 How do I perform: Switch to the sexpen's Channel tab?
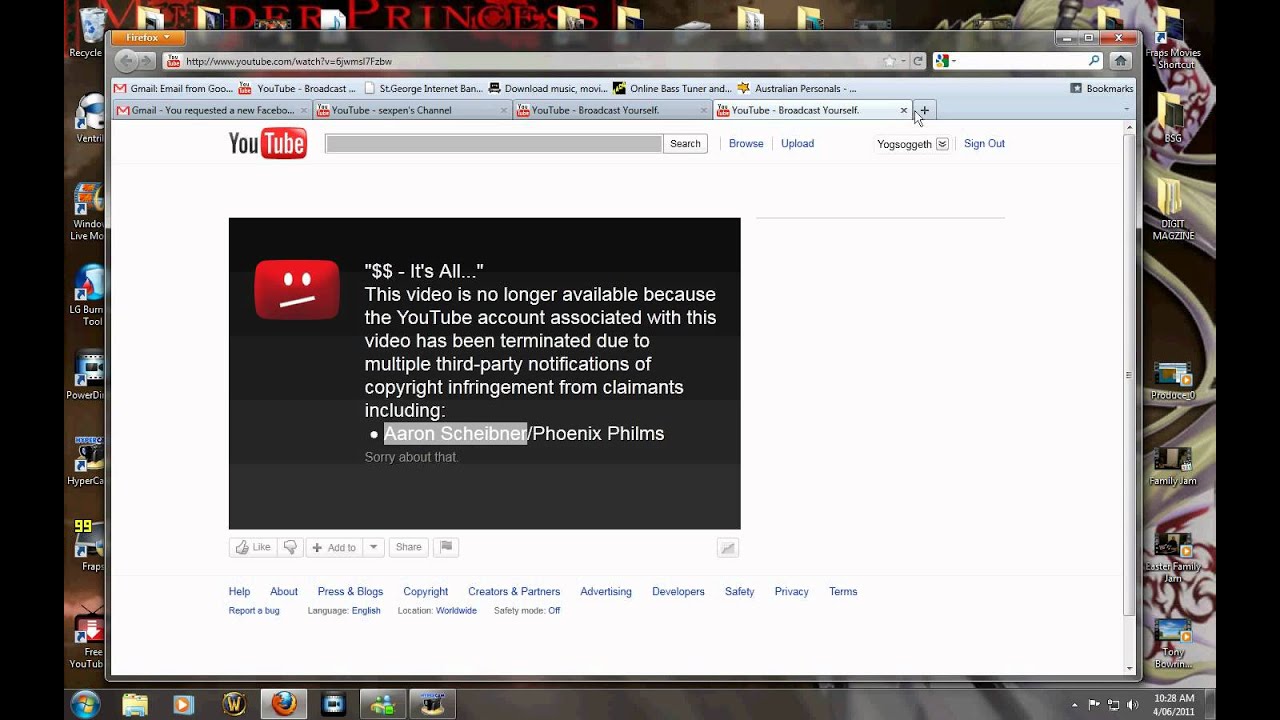click(411, 110)
